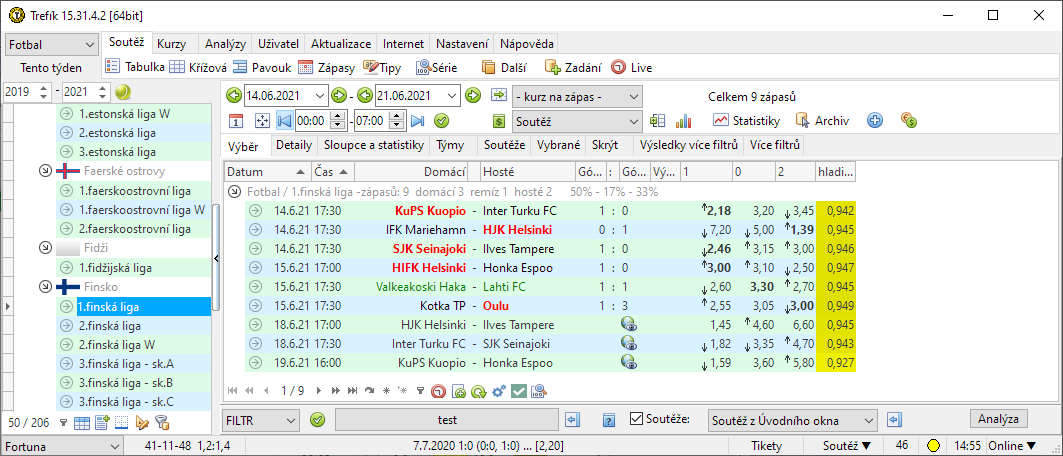Open the Fotbal sport dropdown

52,45
